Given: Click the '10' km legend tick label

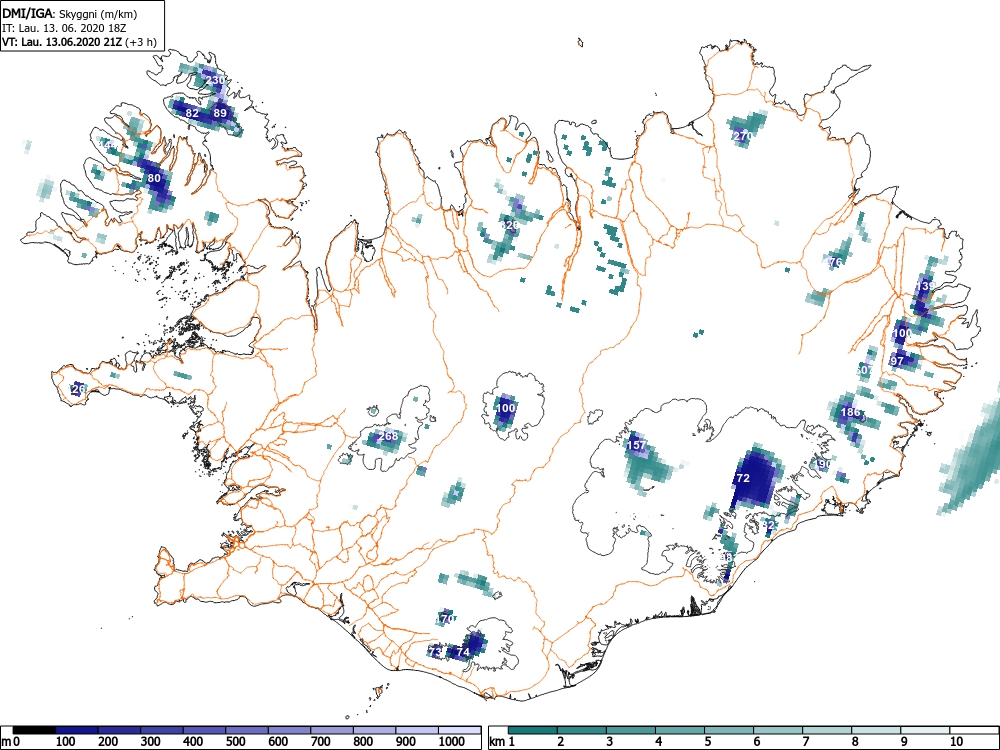Looking at the screenshot, I should [x=956, y=742].
